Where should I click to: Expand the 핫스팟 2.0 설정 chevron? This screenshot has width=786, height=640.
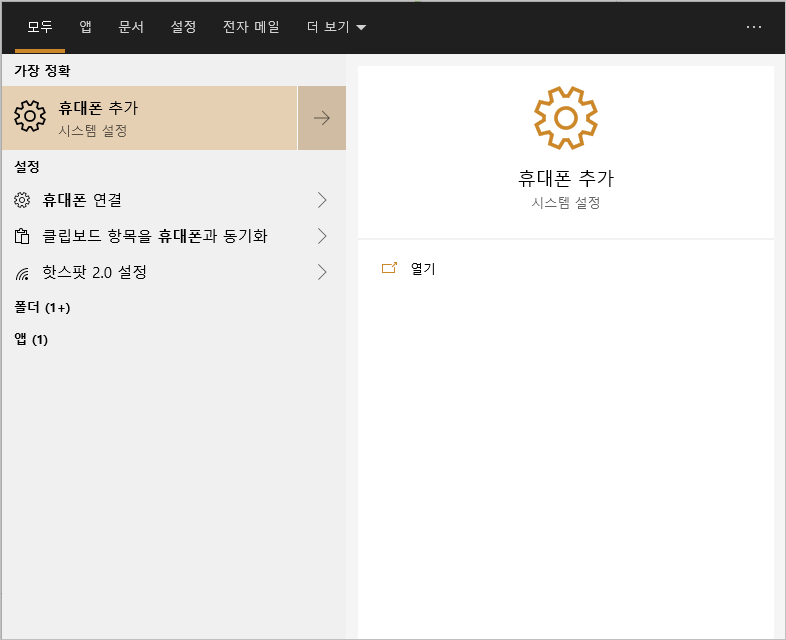pyautogui.click(x=322, y=272)
